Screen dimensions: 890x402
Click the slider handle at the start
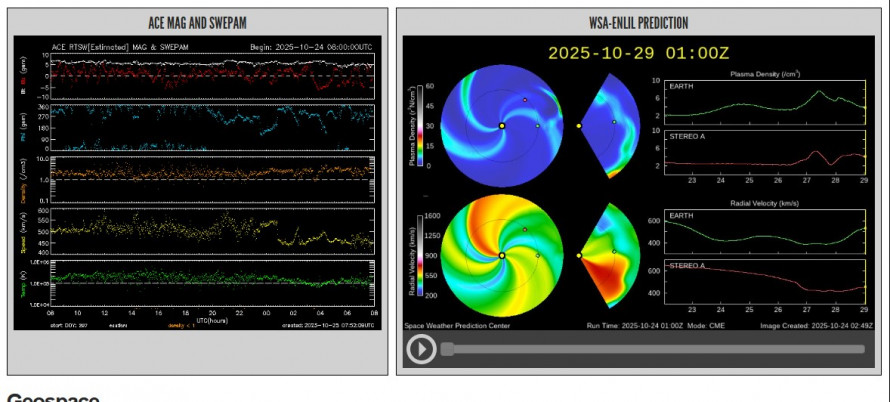pos(447,349)
